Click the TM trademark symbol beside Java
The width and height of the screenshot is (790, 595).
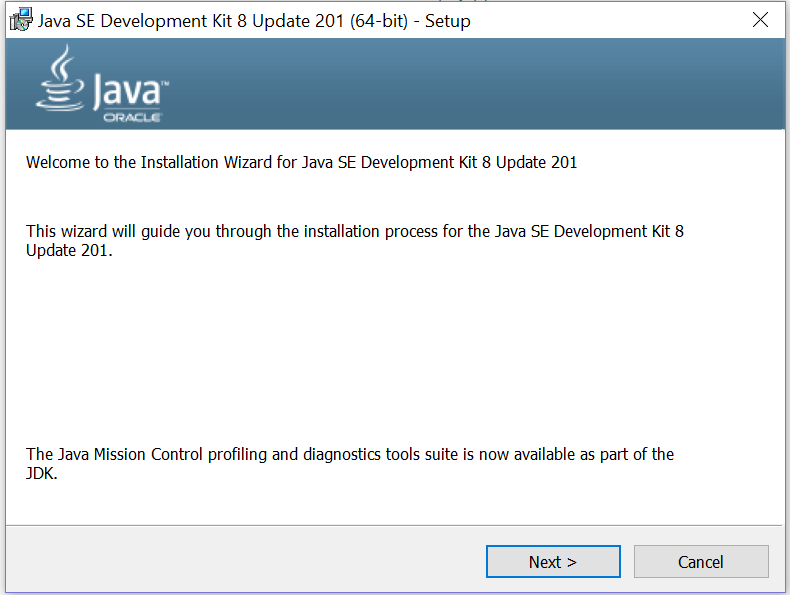click(165, 83)
